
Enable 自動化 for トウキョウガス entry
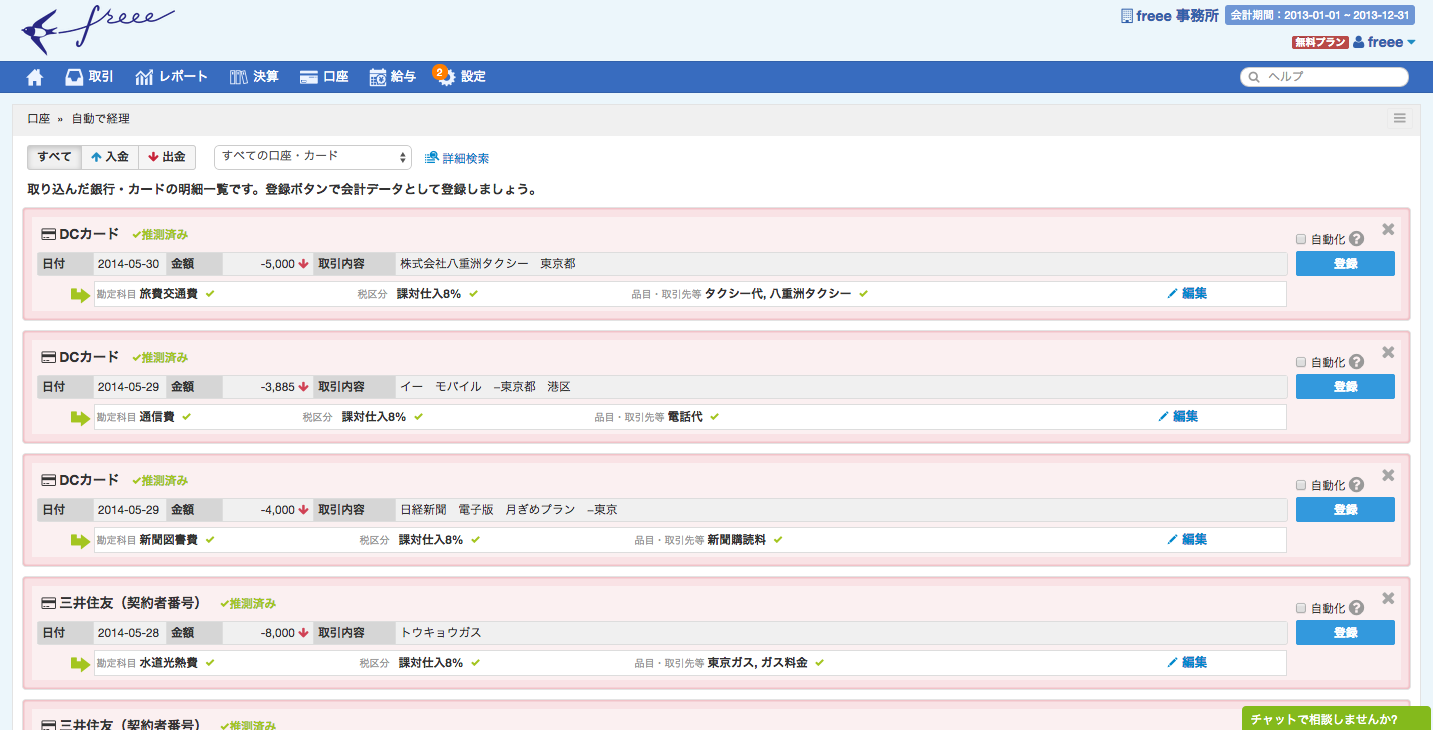1301,608
